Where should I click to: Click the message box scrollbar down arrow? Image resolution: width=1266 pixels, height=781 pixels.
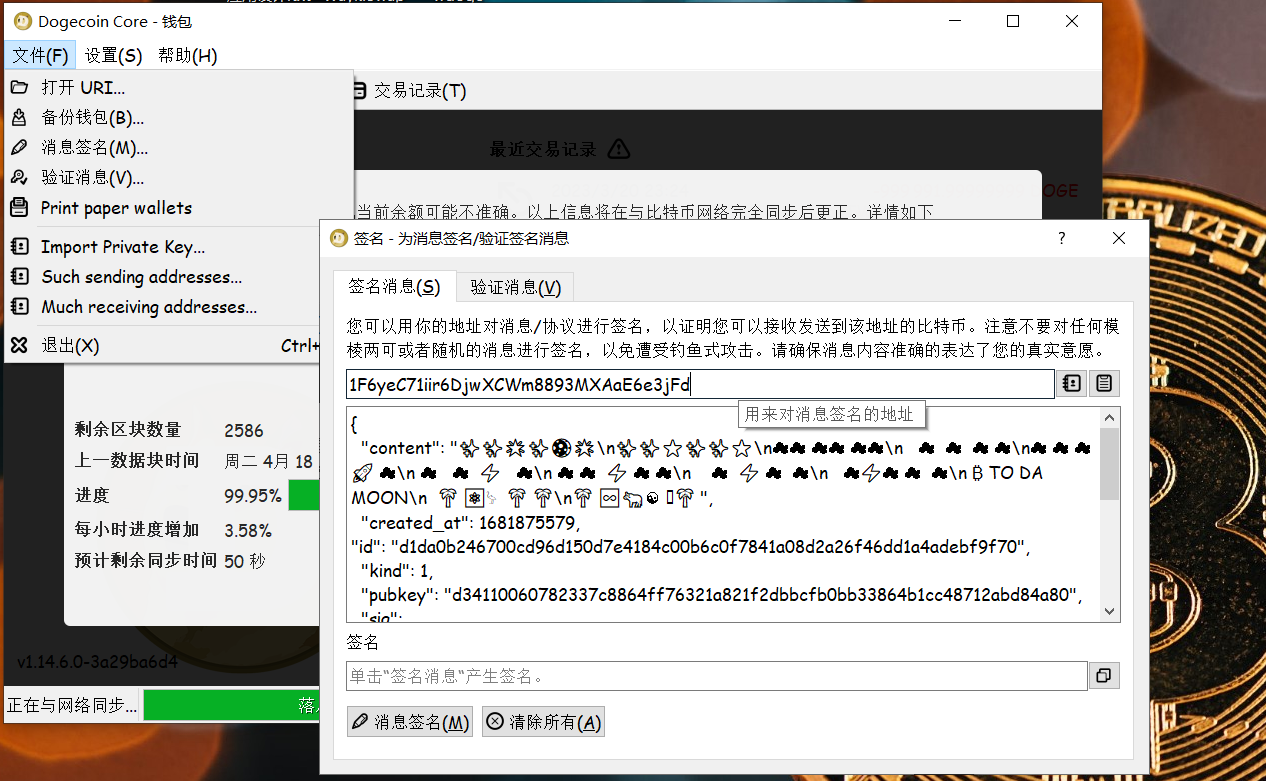pyautogui.click(x=1110, y=611)
